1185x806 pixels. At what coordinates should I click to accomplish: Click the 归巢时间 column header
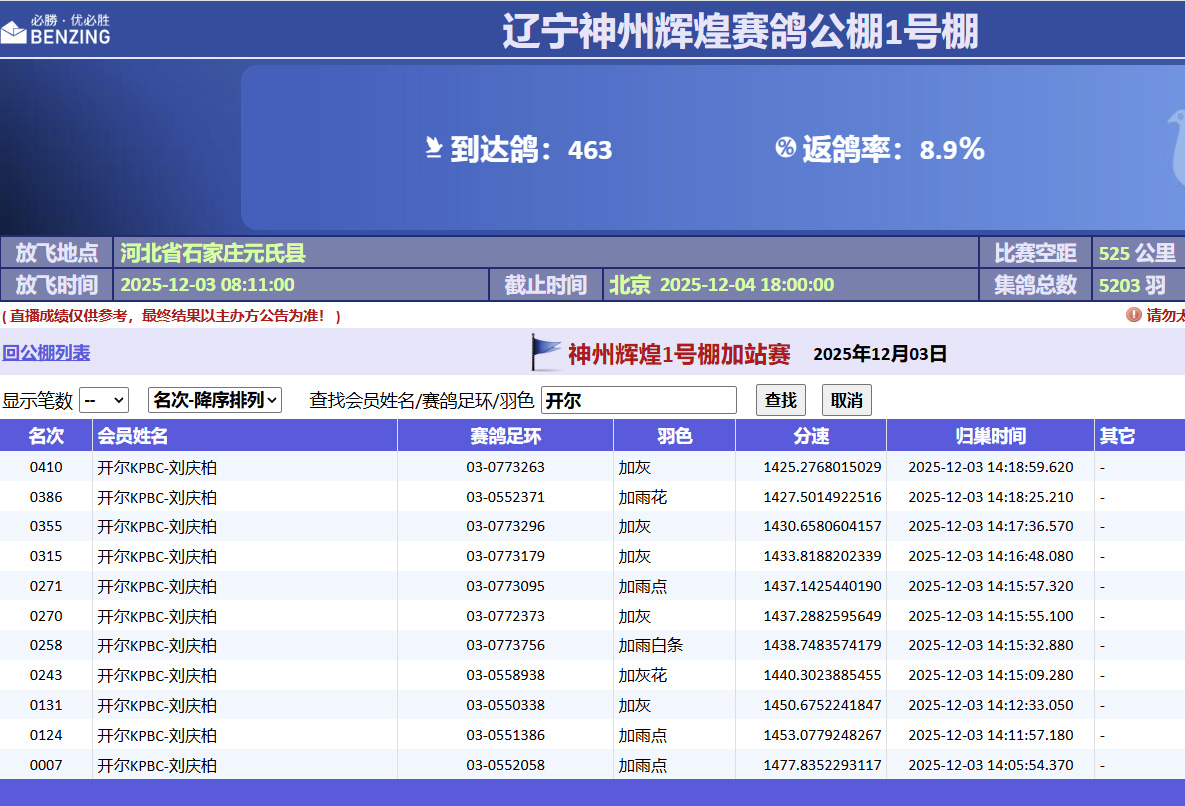(990, 436)
